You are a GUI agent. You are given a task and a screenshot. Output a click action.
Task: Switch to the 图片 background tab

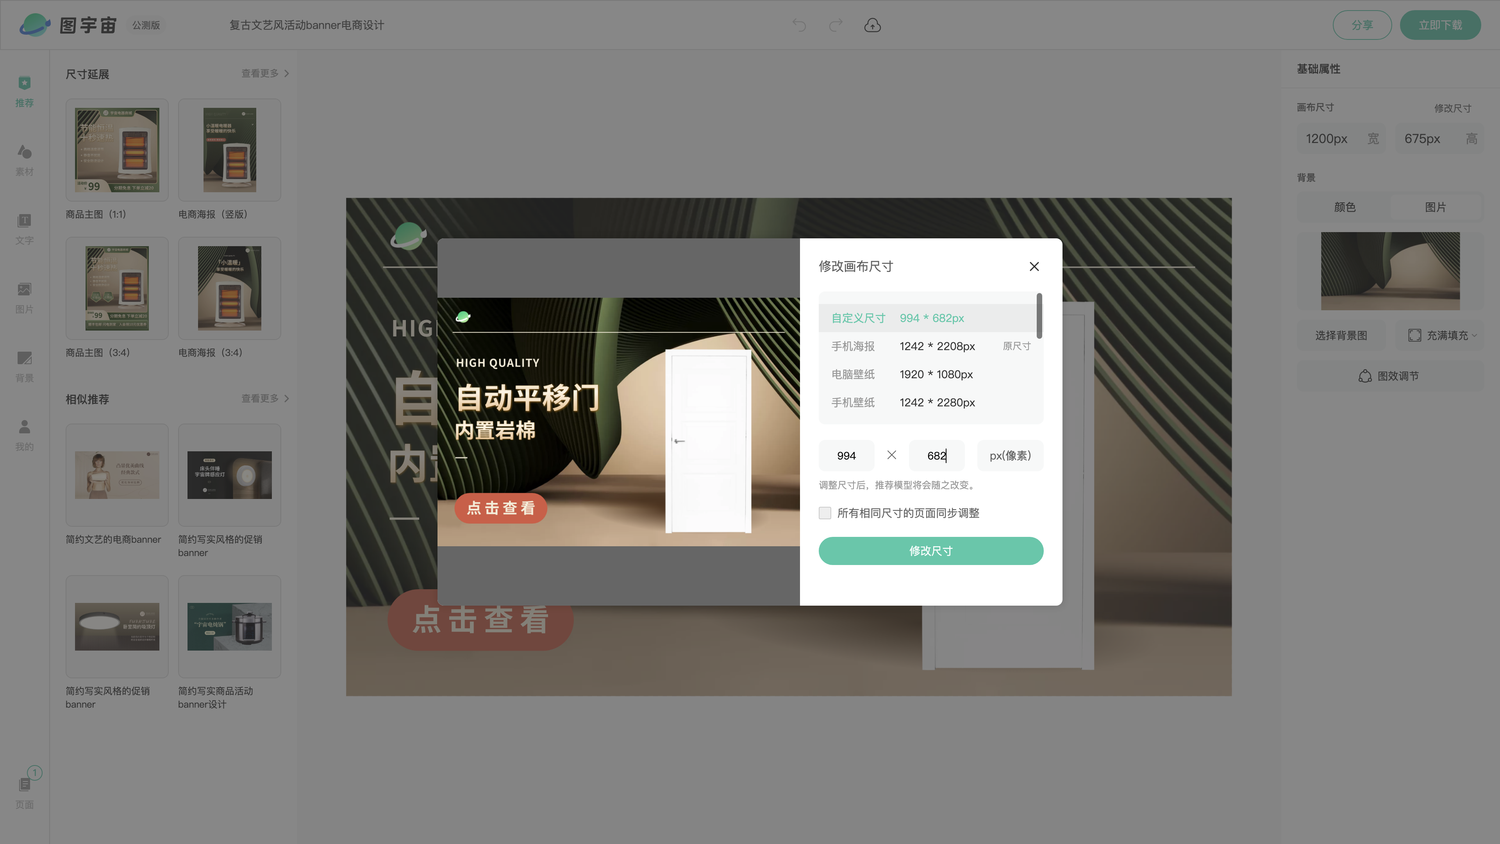pyautogui.click(x=1436, y=207)
